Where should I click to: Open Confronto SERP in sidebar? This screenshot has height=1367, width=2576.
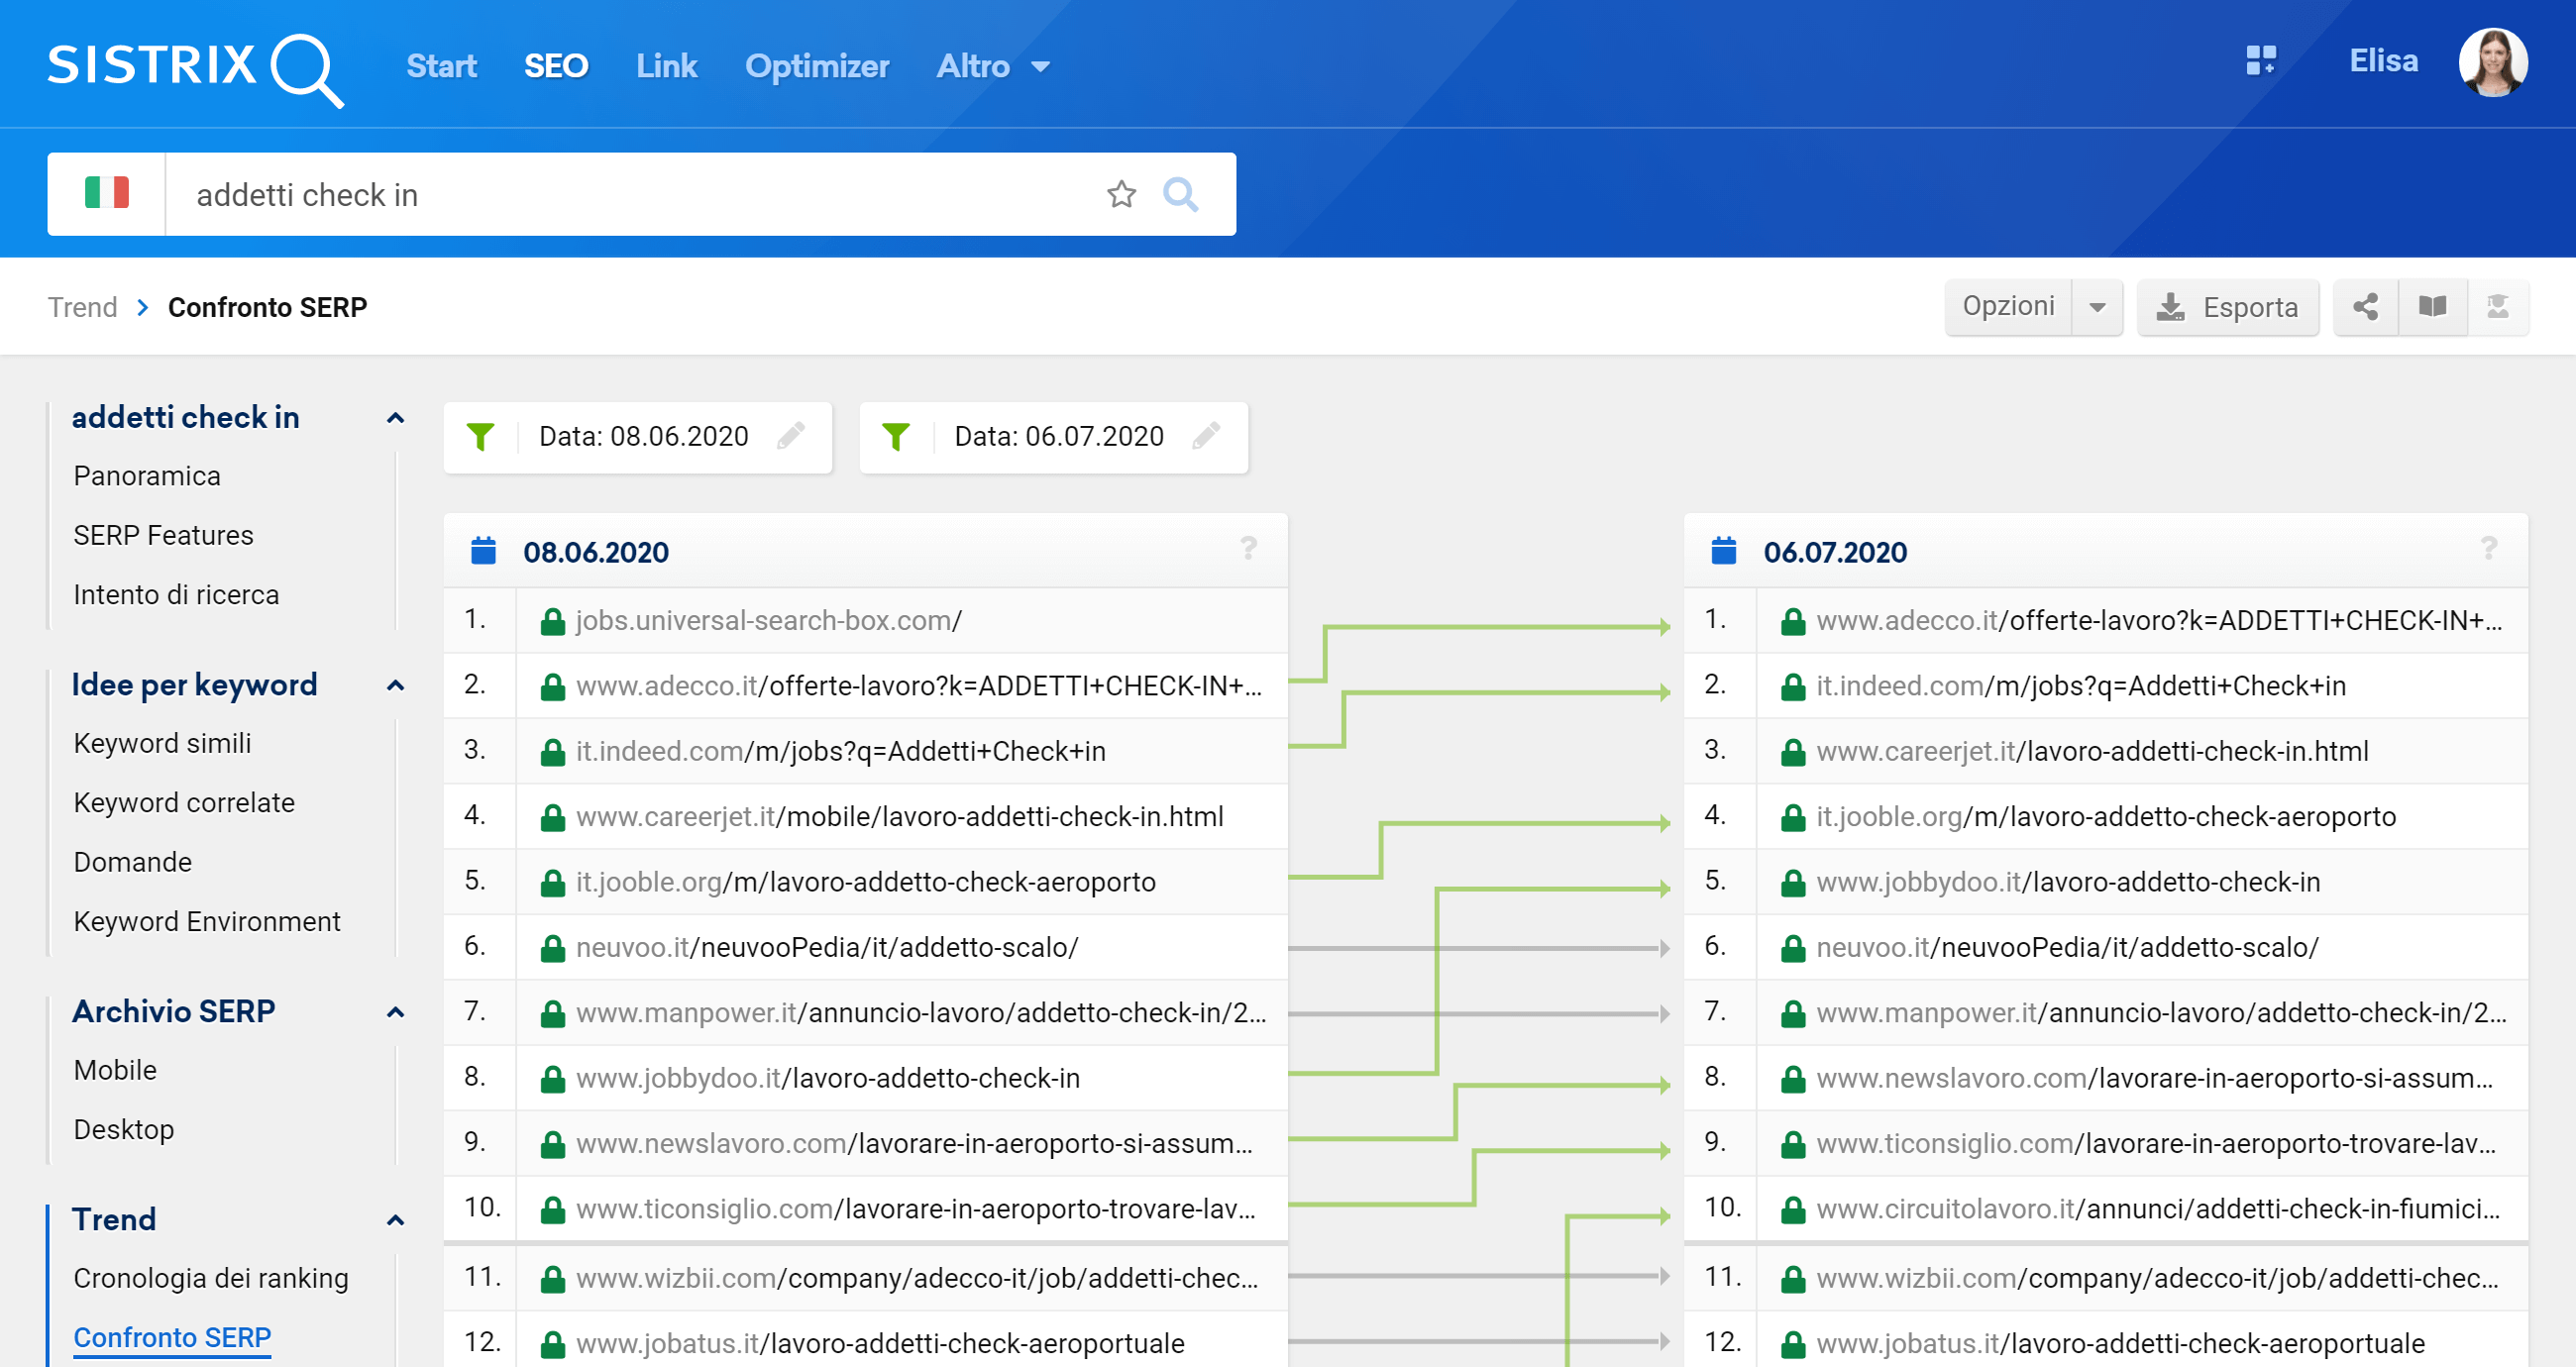[172, 1338]
